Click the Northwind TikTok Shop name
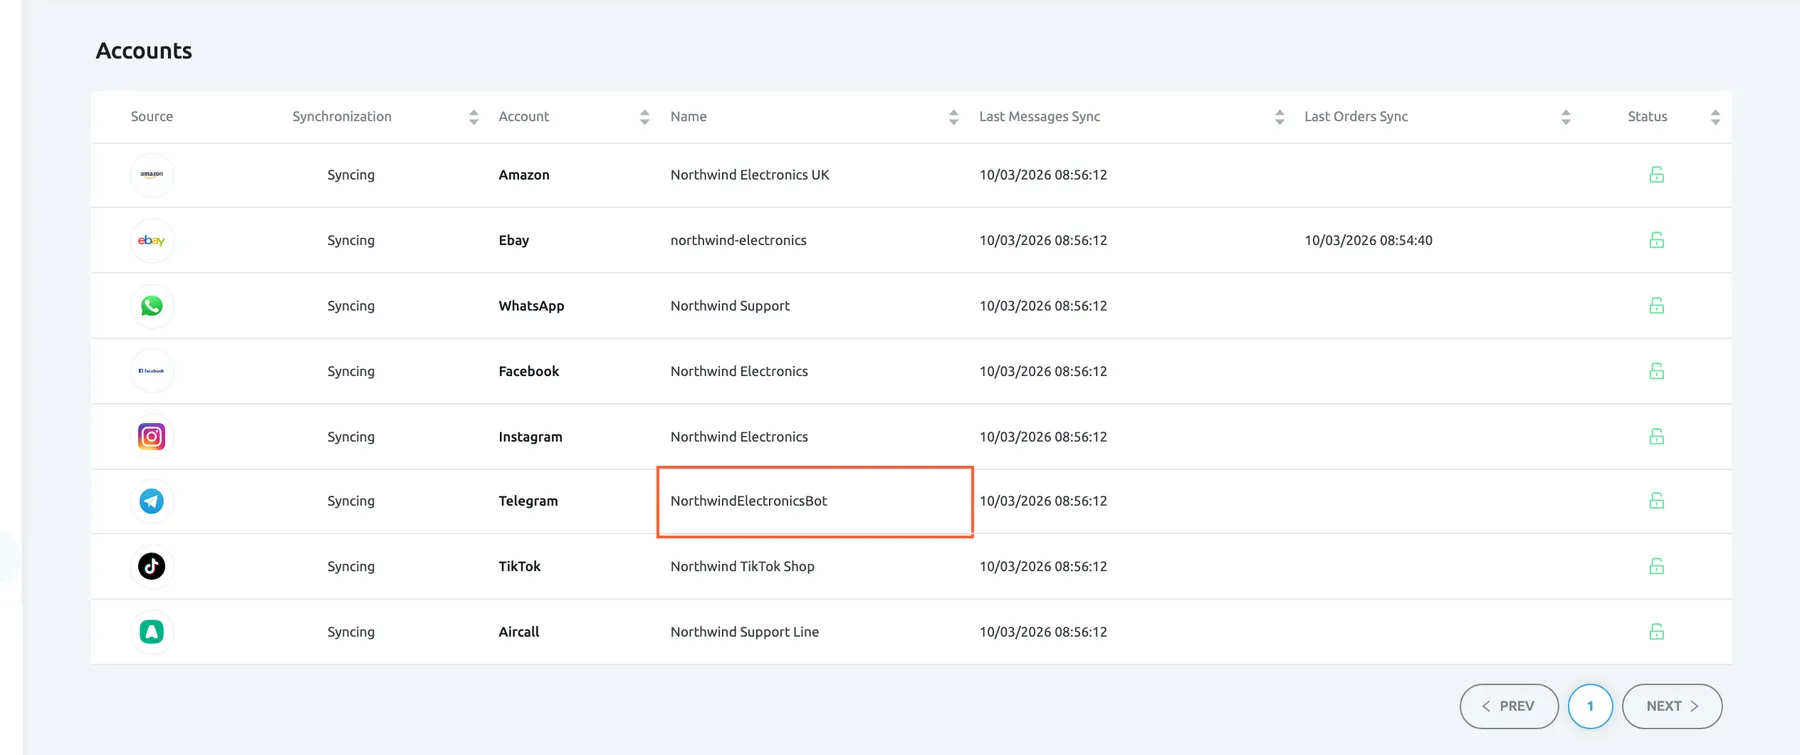Viewport: 1800px width, 755px height. tap(742, 567)
